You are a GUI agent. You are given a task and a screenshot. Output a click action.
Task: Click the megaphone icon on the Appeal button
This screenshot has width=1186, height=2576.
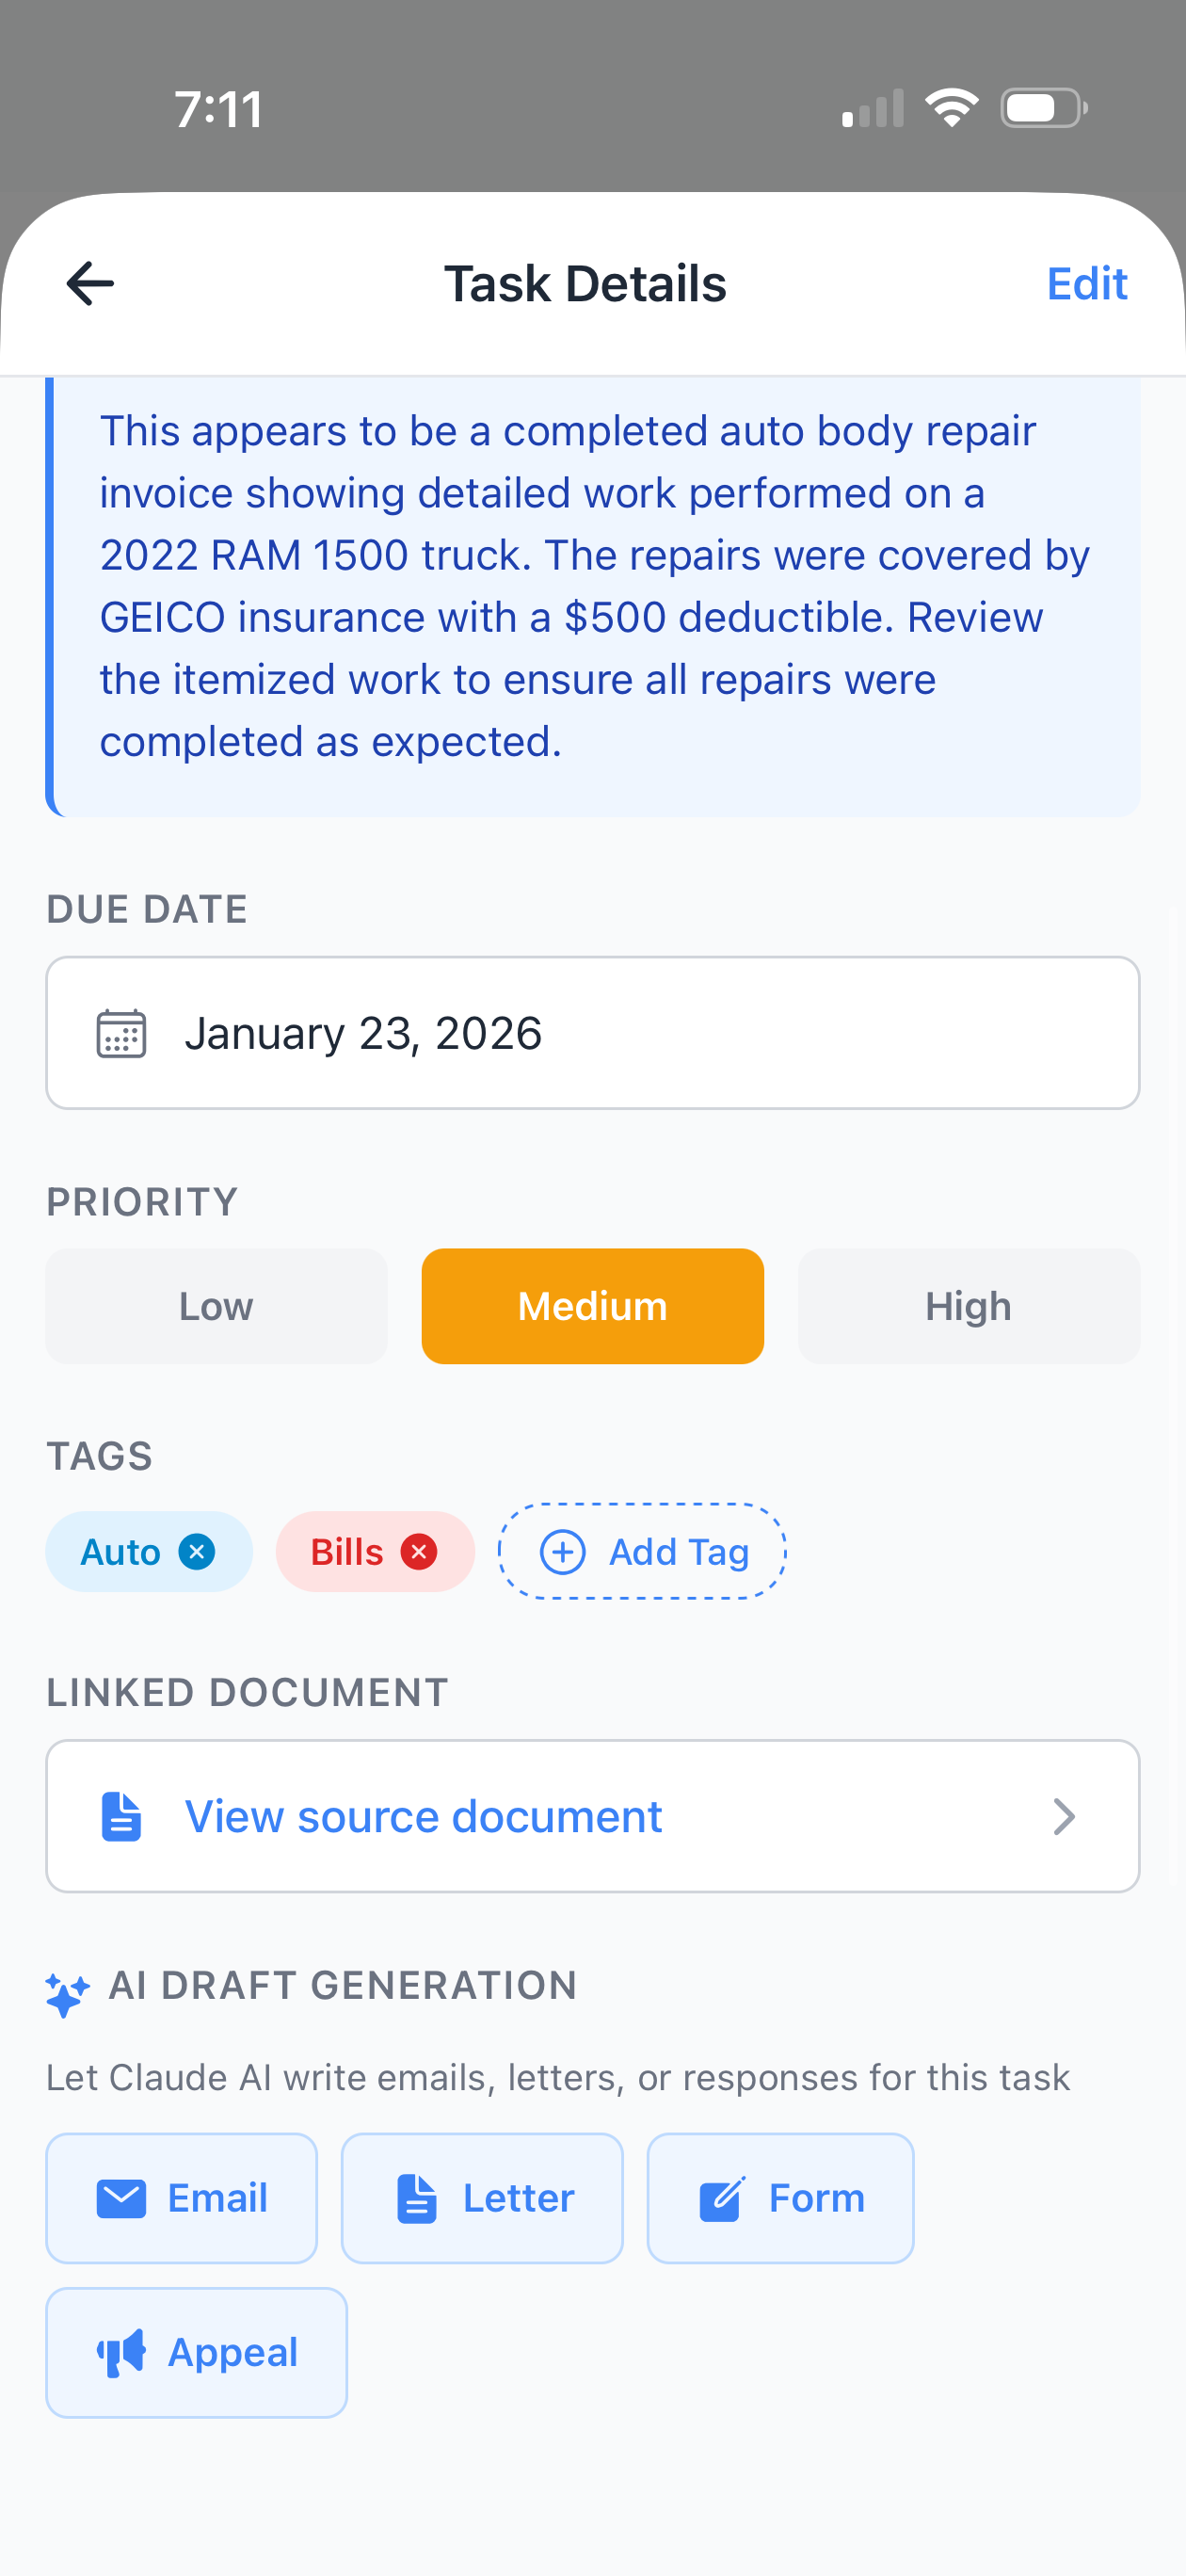coord(120,2352)
